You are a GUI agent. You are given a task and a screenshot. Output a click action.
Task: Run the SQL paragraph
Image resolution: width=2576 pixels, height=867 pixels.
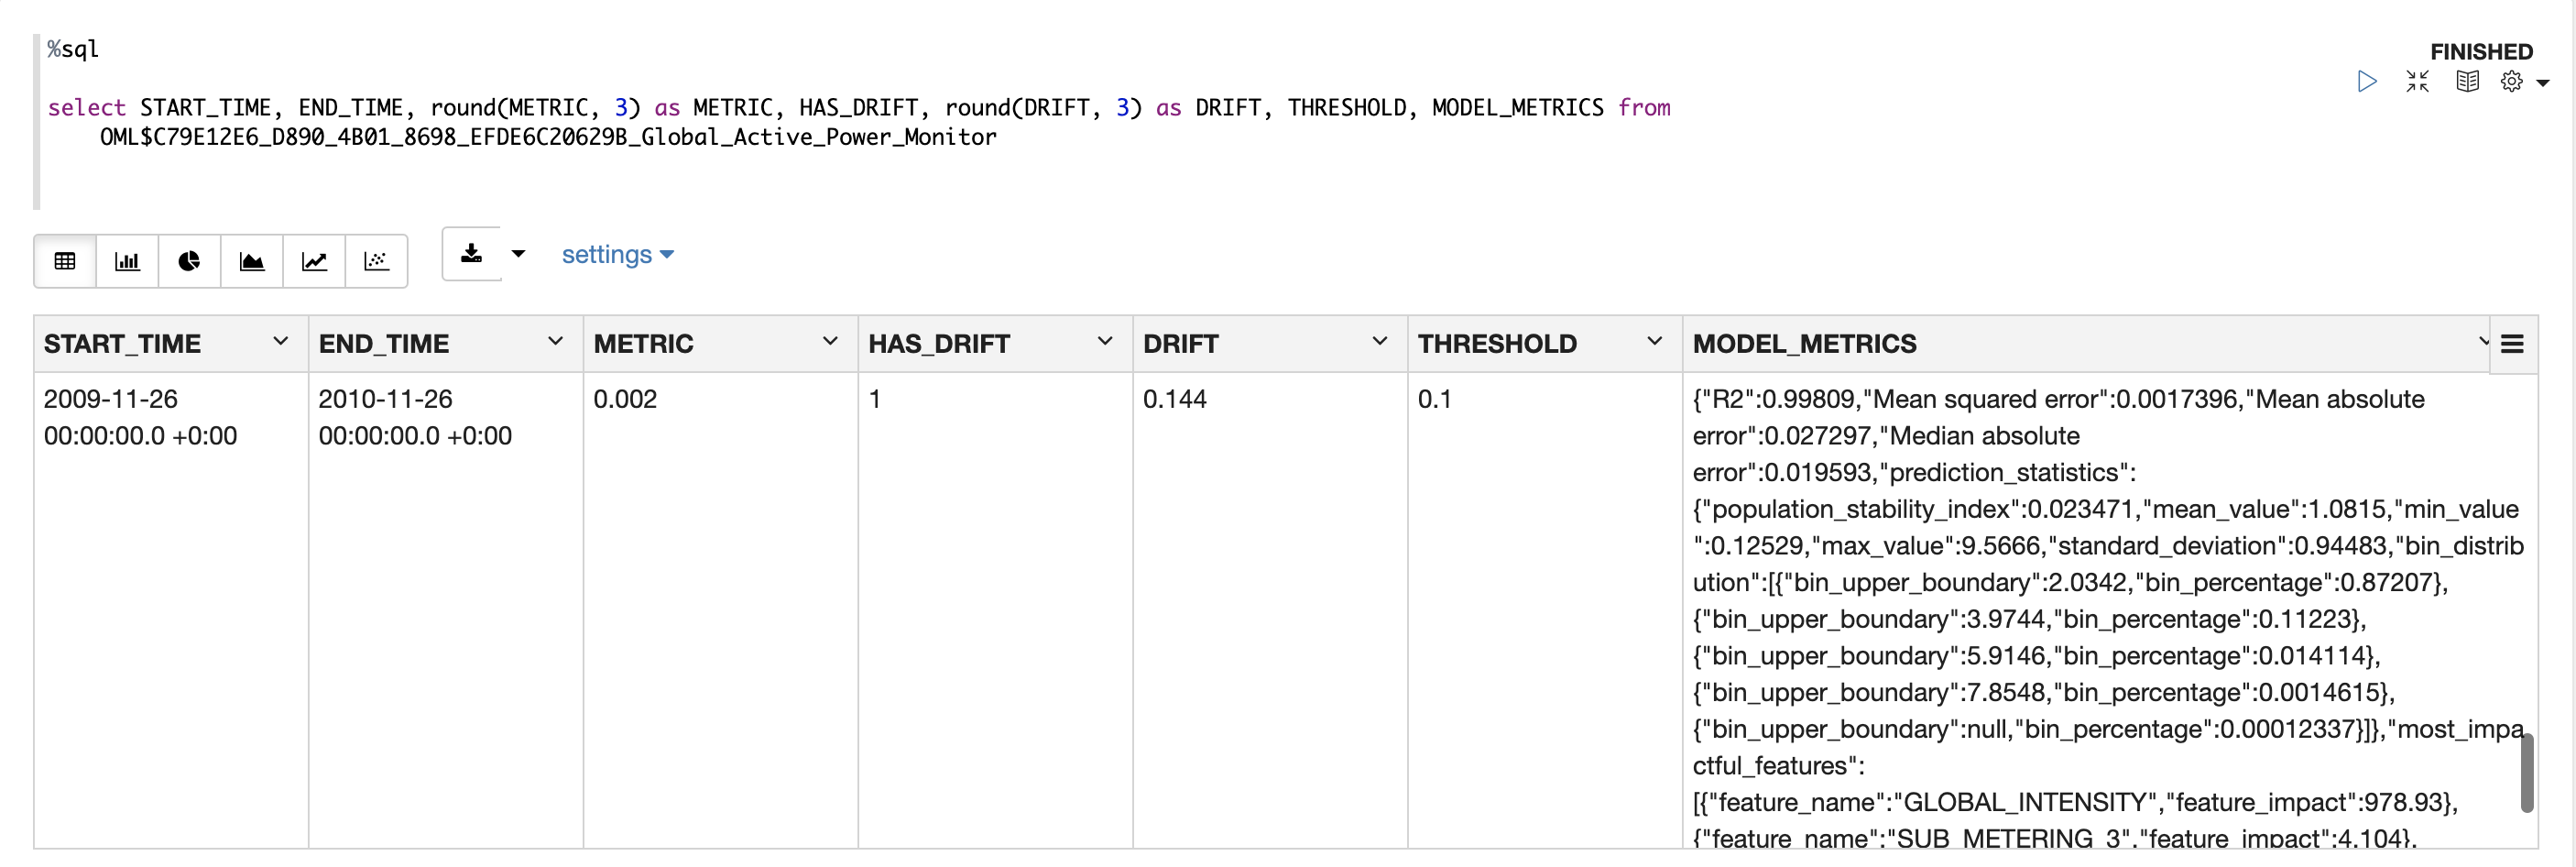pyautogui.click(x=2366, y=81)
